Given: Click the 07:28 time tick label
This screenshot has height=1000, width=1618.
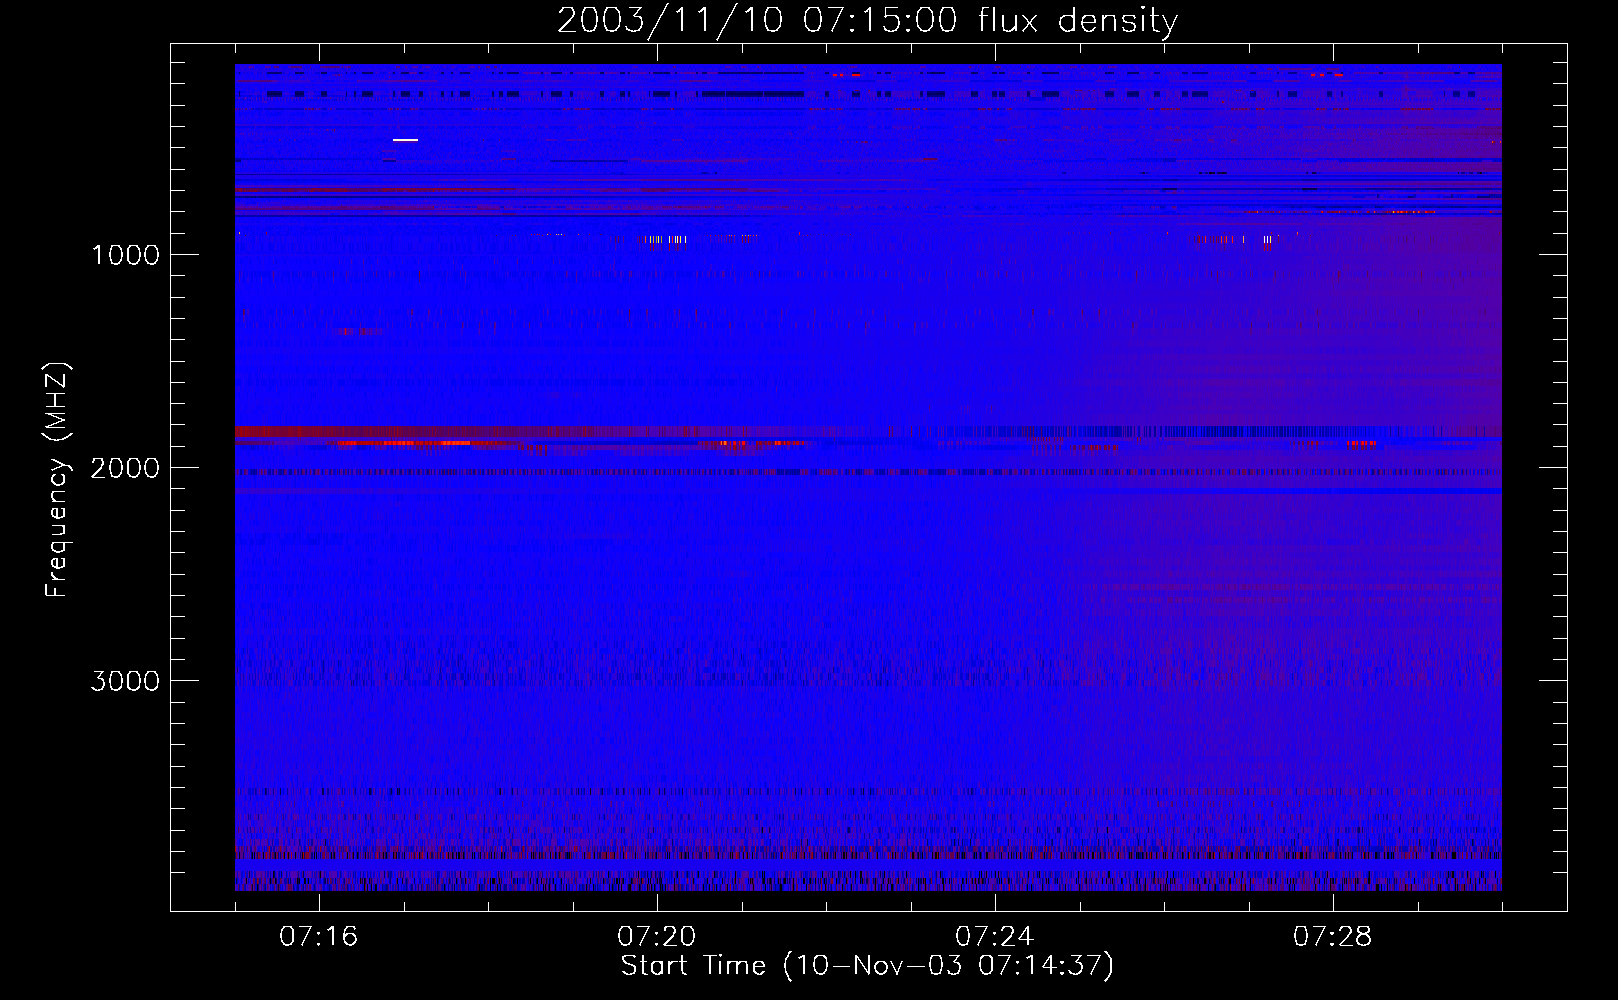Looking at the screenshot, I should click(1333, 937).
